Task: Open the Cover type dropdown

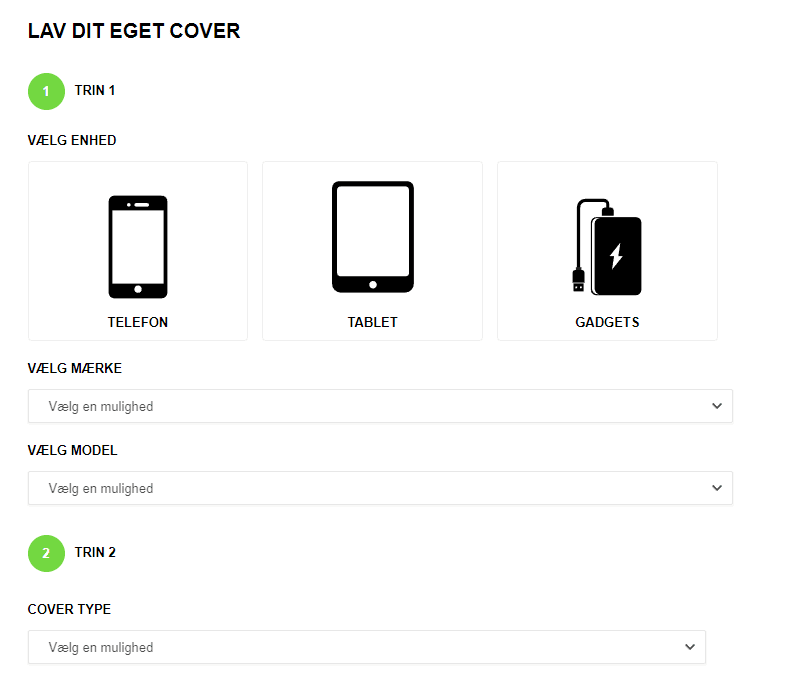Action: tap(366, 647)
